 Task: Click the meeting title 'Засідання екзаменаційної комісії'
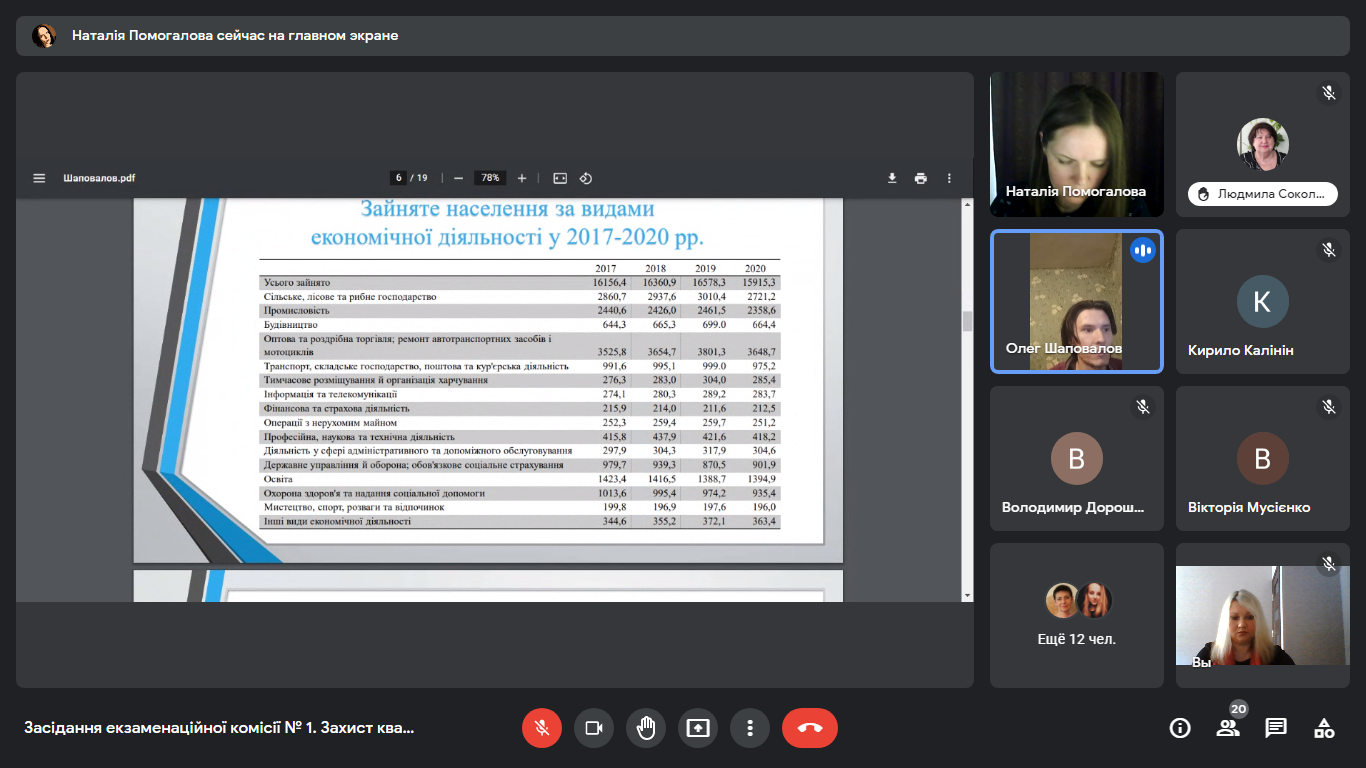219,728
